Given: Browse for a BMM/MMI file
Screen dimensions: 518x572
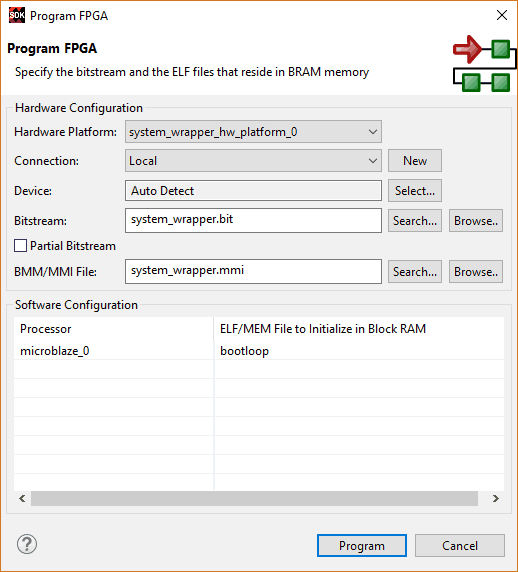Looking at the screenshot, I should click(476, 272).
